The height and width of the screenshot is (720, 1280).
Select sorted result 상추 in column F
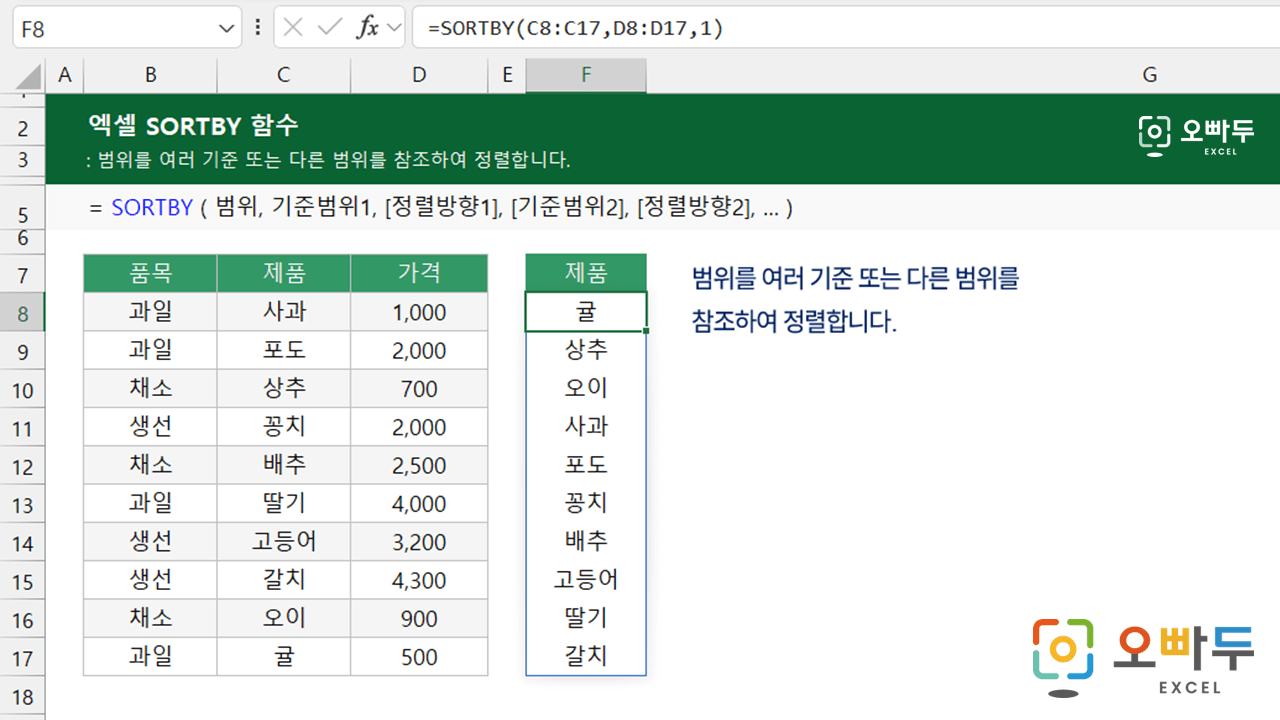coord(586,350)
